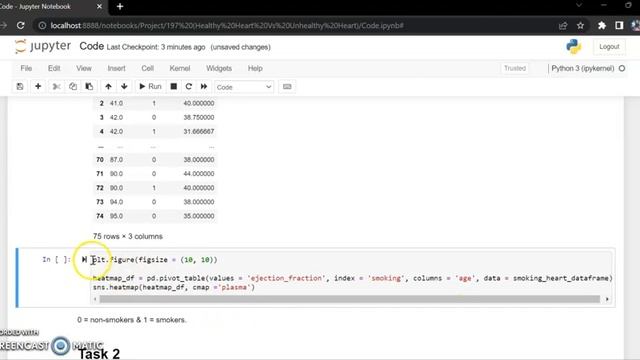
Task: Copy selected cells icon
Action: point(73,87)
